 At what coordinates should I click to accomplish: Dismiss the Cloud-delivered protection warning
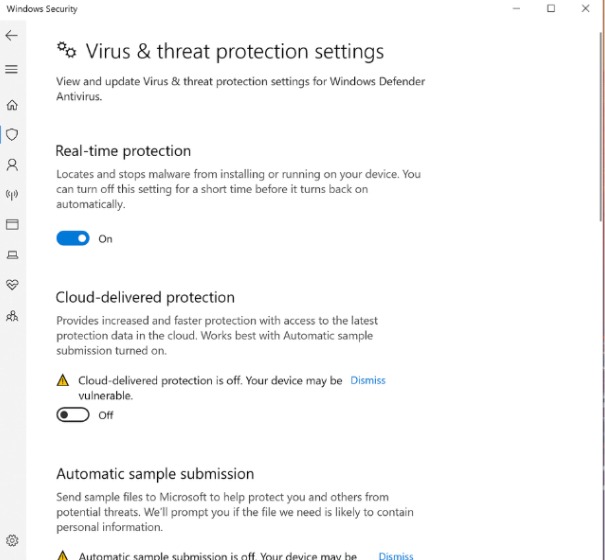click(368, 380)
